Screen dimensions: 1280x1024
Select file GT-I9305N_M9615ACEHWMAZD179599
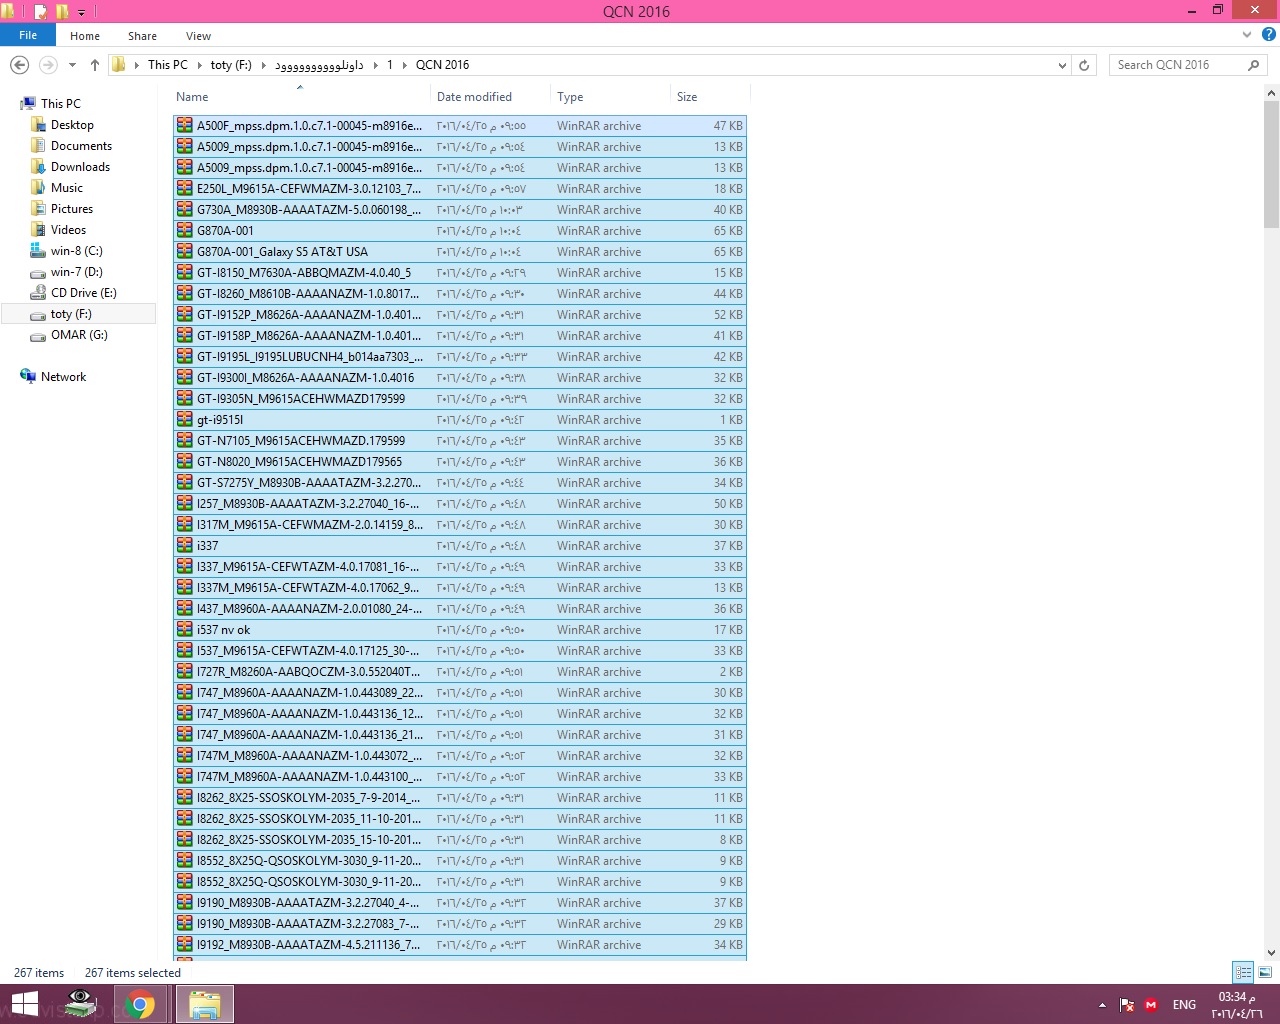click(x=460, y=399)
